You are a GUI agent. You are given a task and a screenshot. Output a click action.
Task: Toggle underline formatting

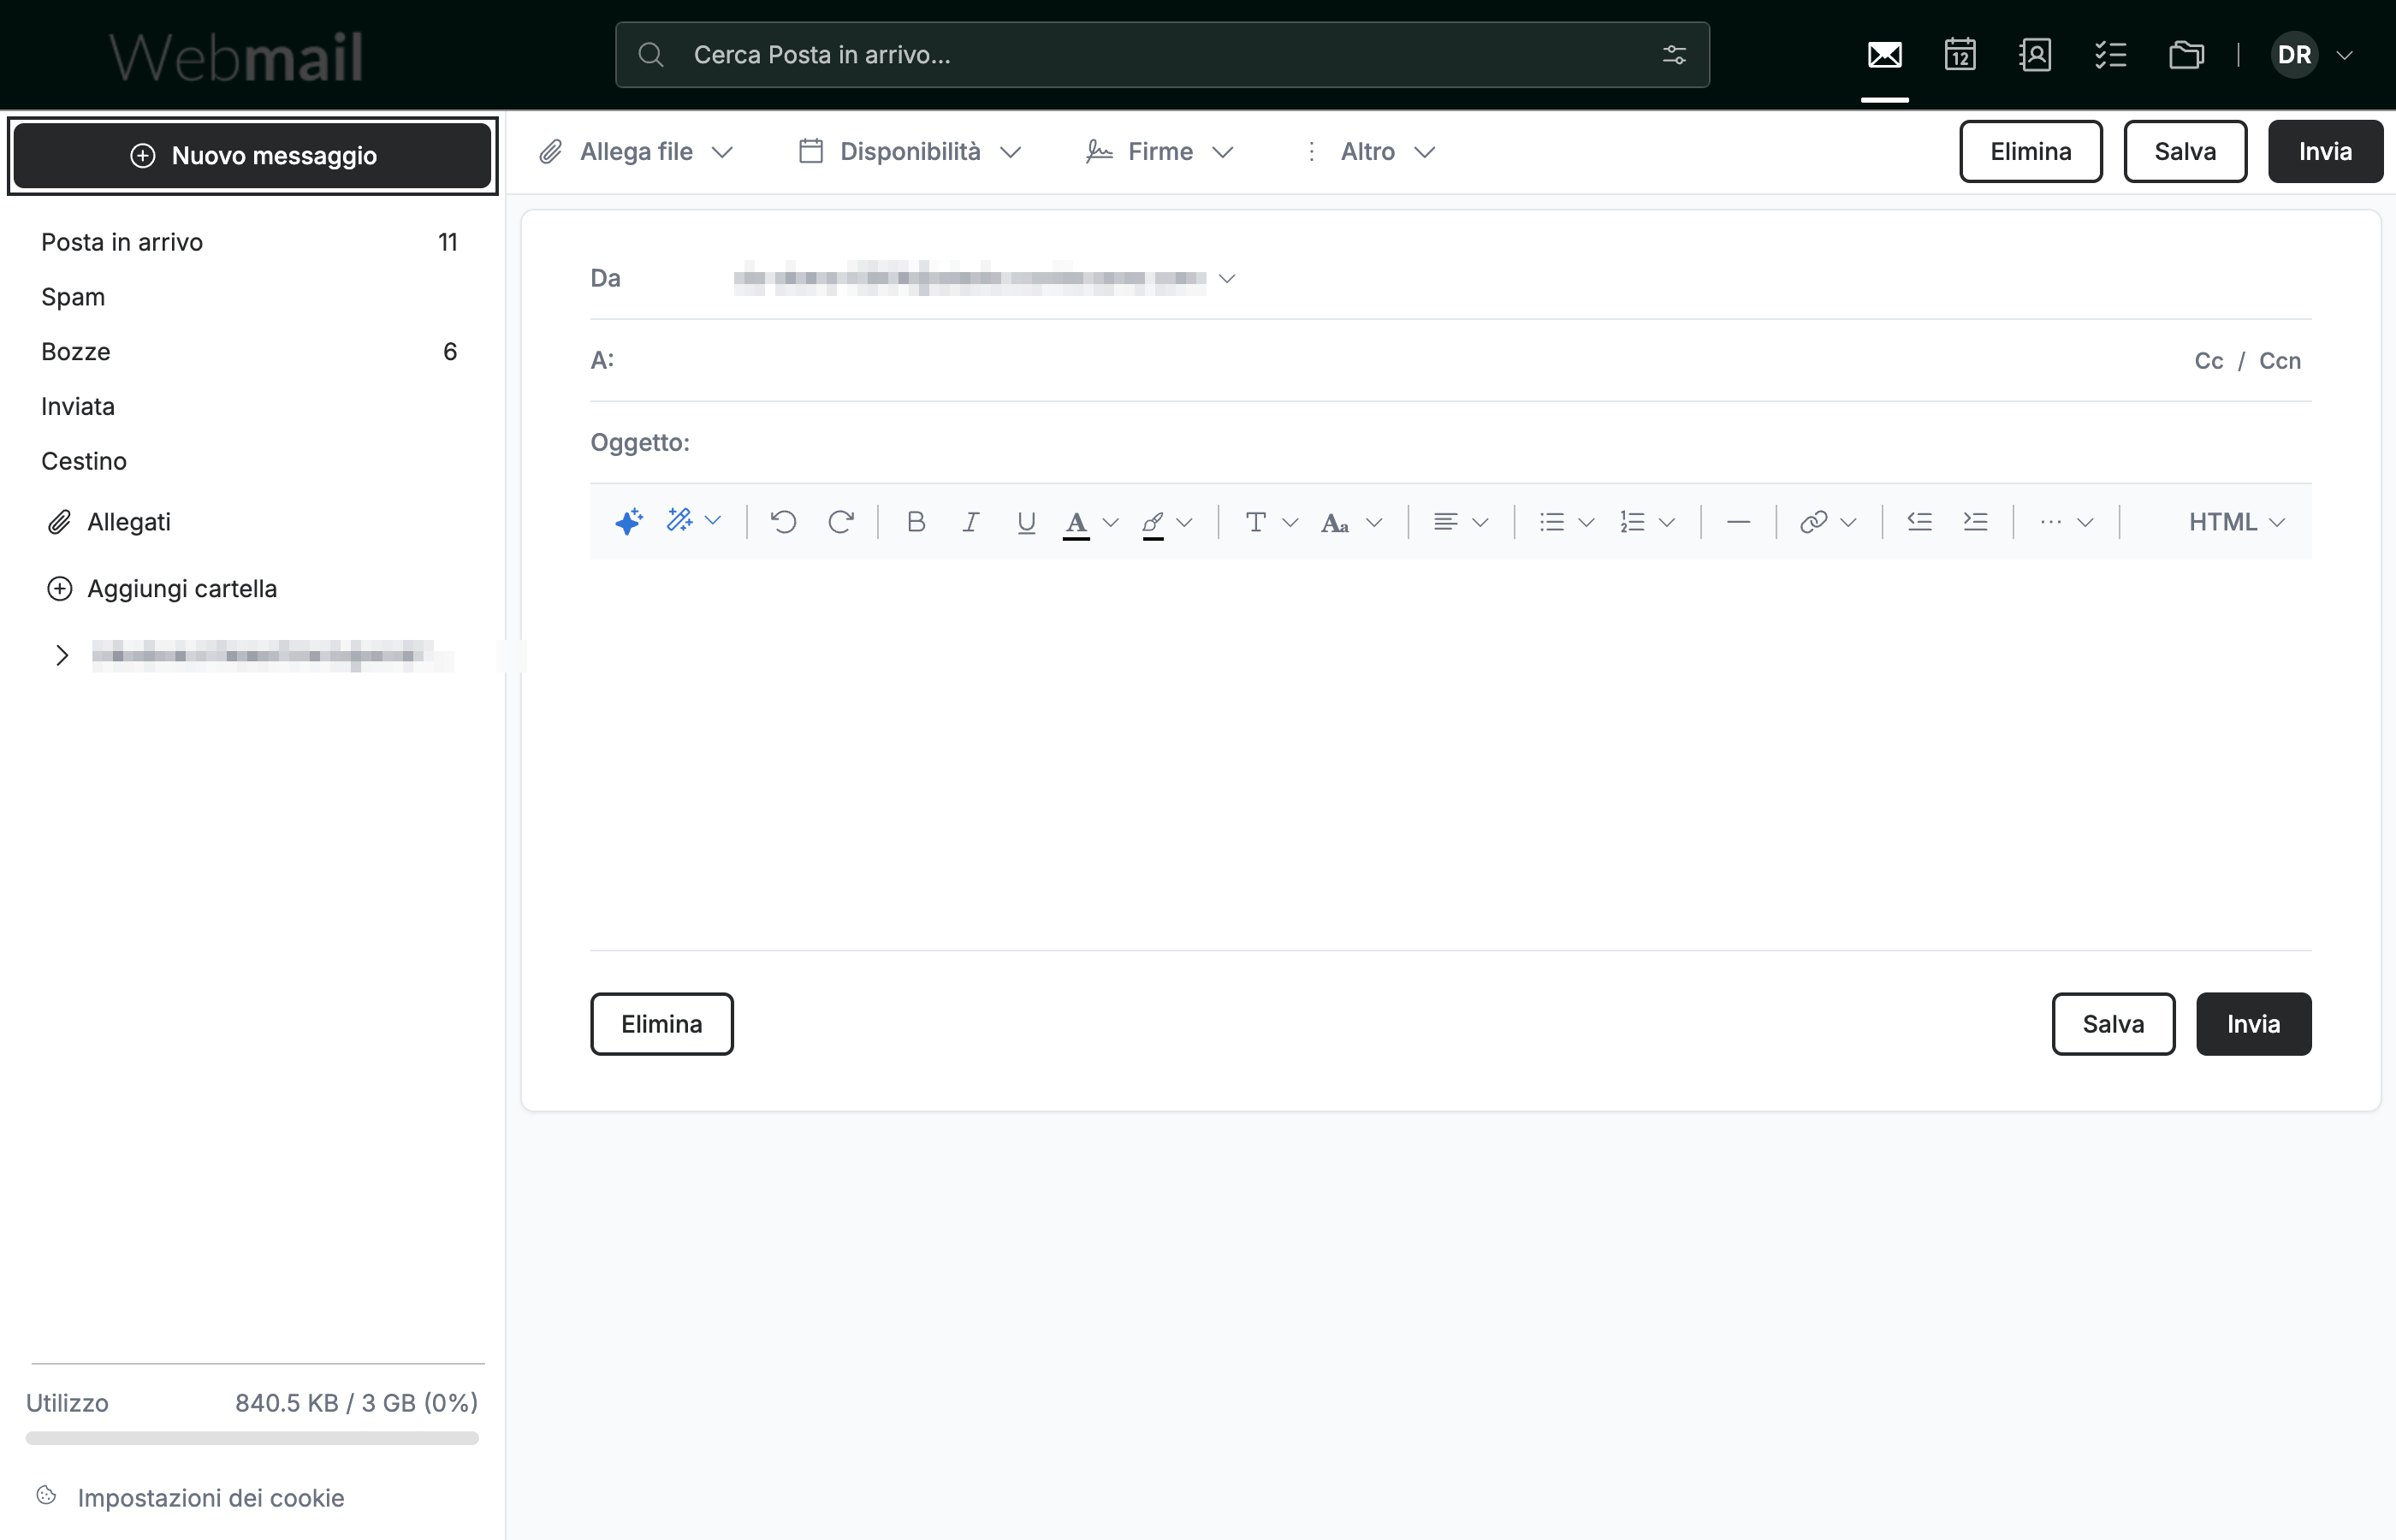point(1025,522)
